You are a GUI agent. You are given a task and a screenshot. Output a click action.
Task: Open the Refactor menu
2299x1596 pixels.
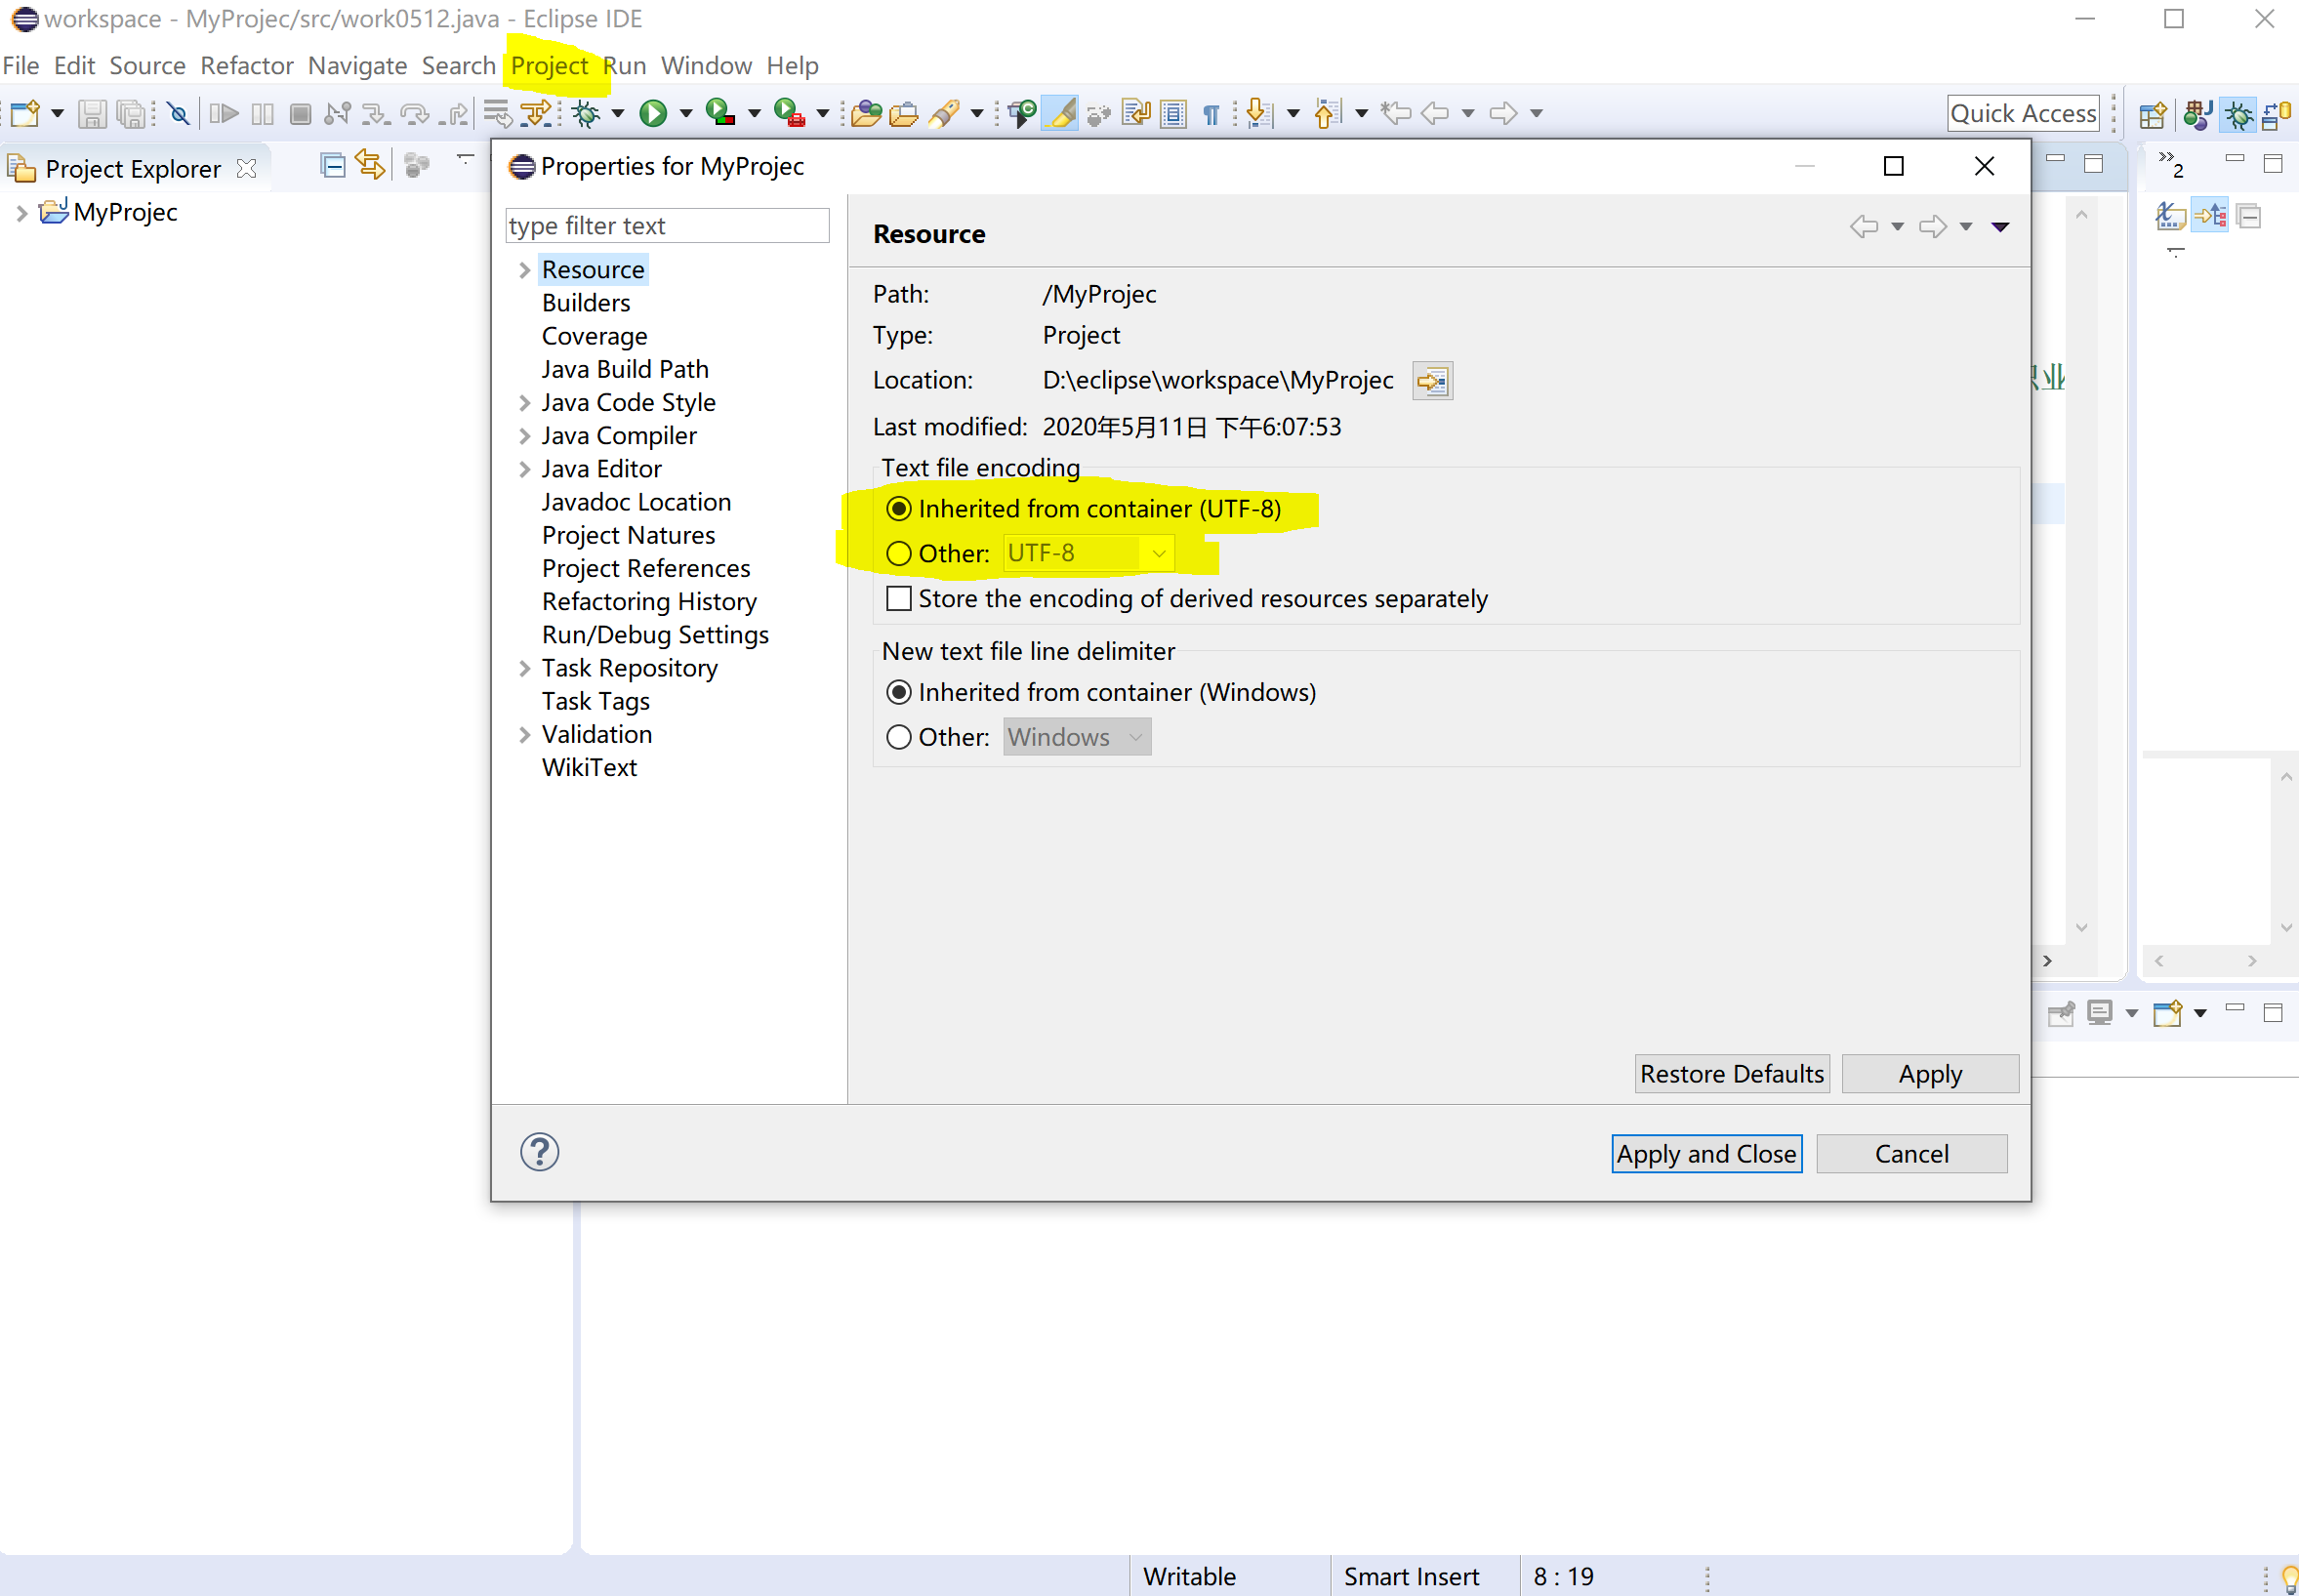246,66
